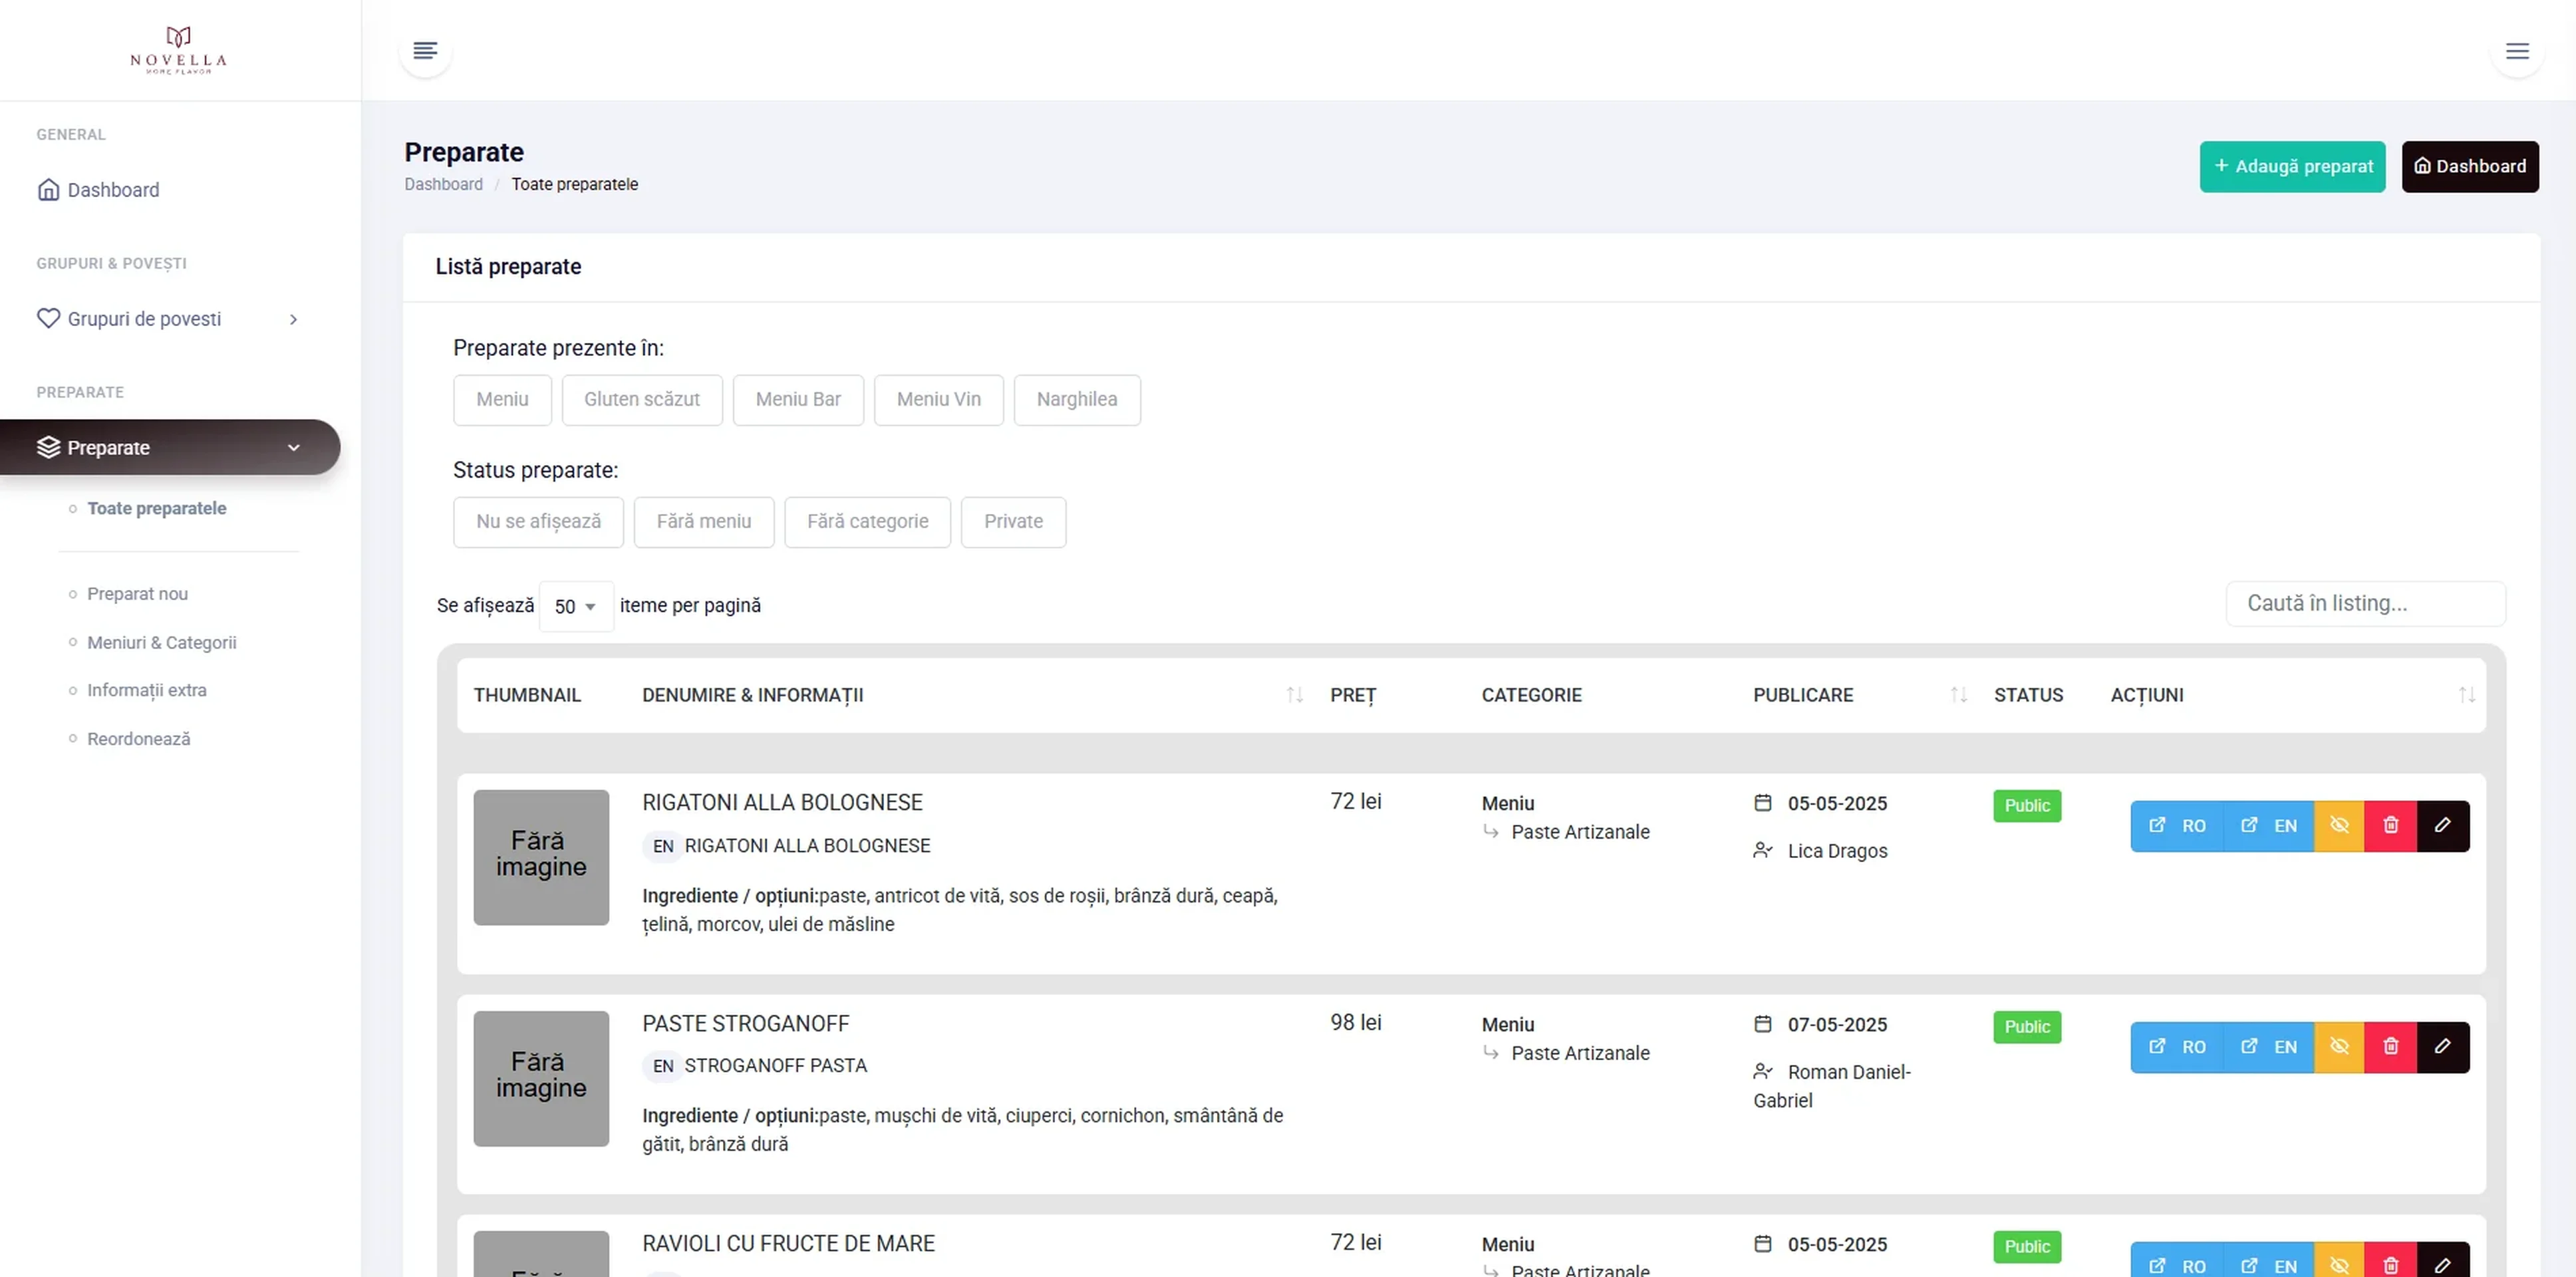The height and width of the screenshot is (1277, 2576).
Task: Open EN view of Paste Stroganoff
Action: coord(2268,1047)
